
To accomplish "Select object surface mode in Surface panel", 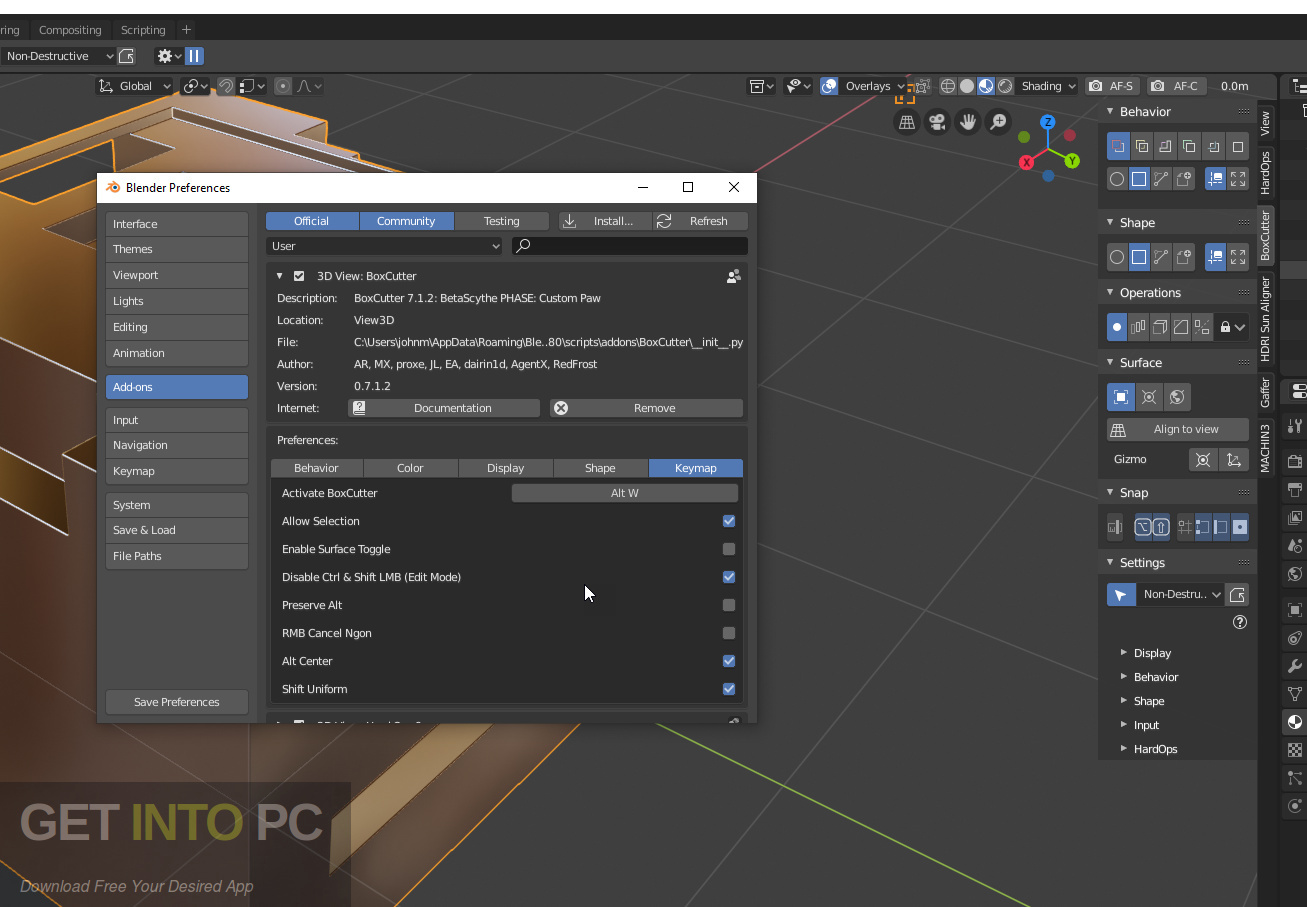I will click(1121, 397).
